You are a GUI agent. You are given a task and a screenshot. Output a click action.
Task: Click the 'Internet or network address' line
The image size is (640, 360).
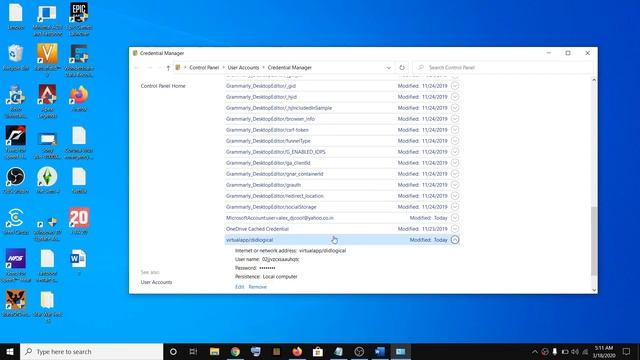tap(290, 251)
